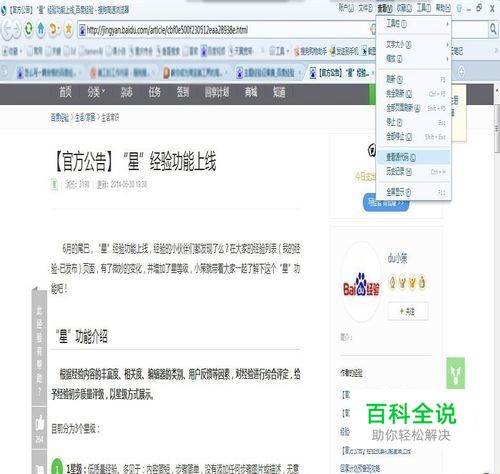
Task: Click the browser back arrow
Action: (7, 29)
